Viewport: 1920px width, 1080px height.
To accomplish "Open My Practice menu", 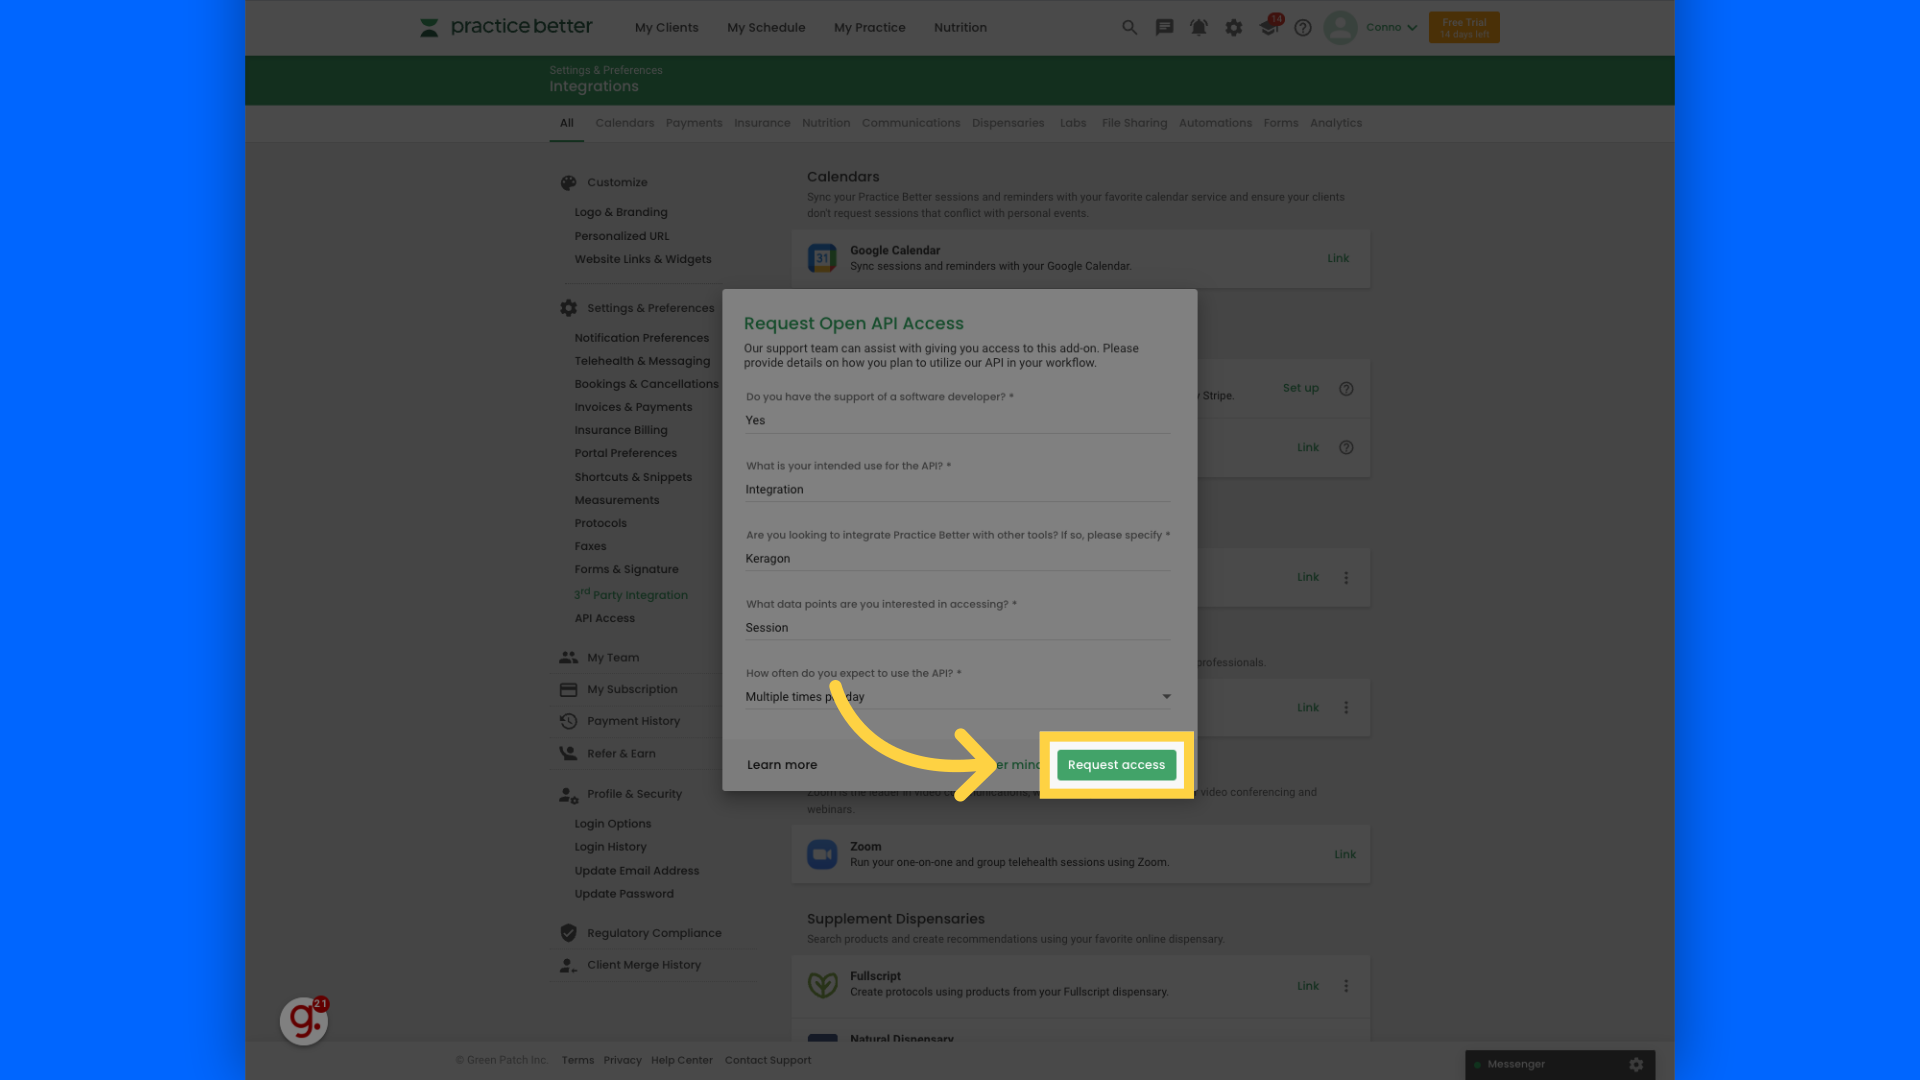I will (869, 28).
